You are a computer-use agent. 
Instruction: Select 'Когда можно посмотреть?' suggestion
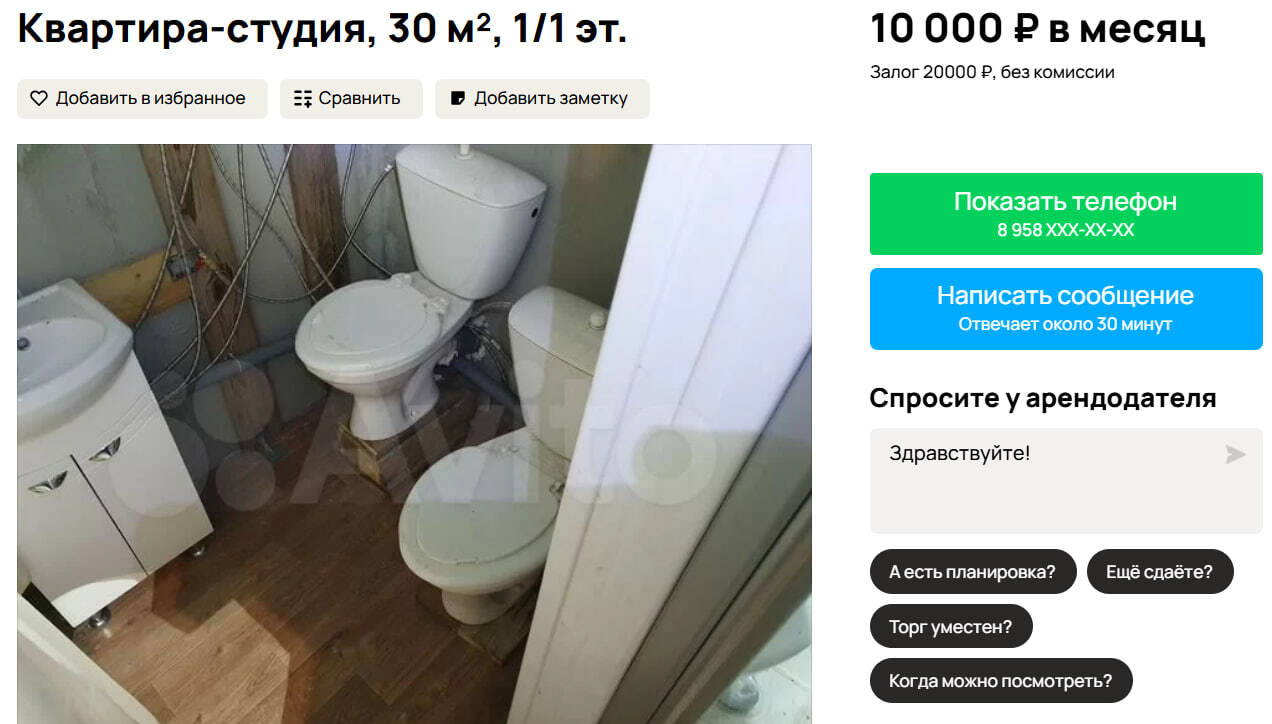click(1001, 680)
